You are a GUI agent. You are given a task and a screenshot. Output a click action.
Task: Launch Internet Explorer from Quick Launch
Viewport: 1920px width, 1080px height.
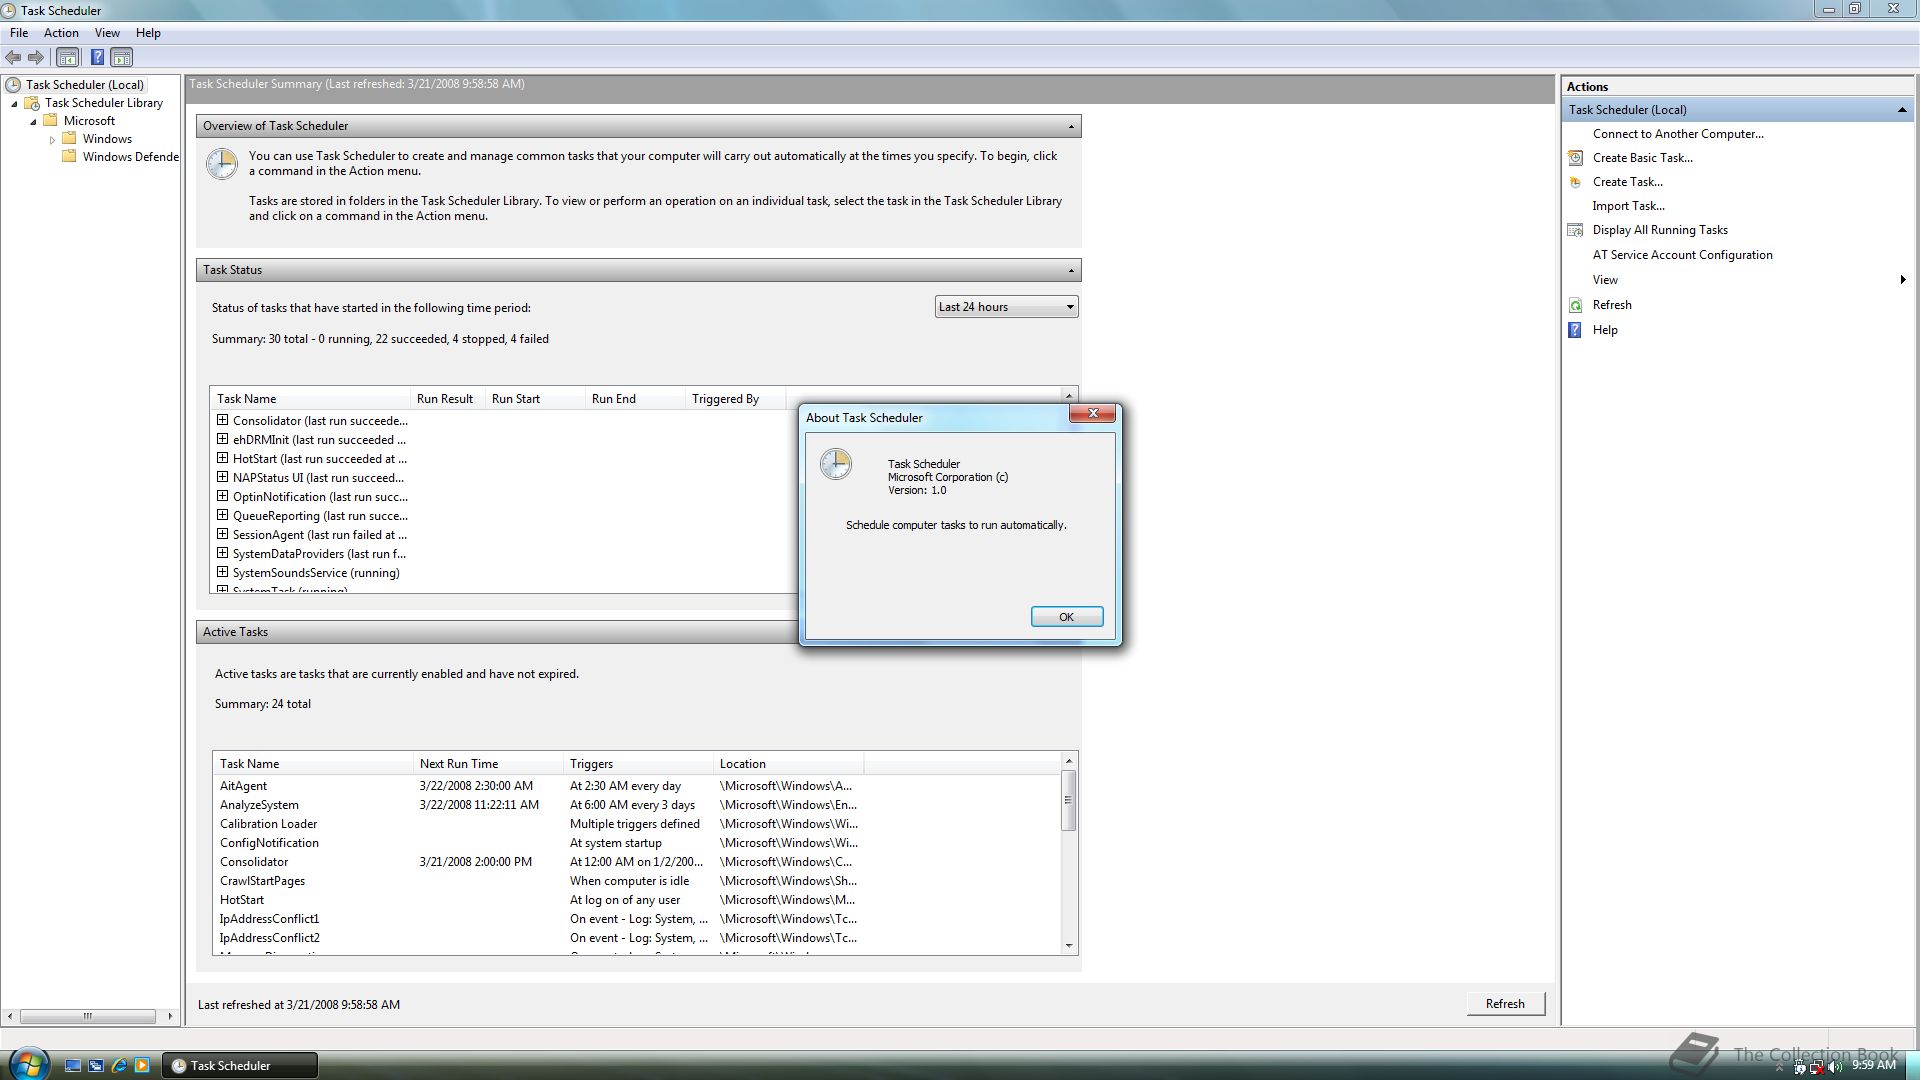pos(119,1066)
